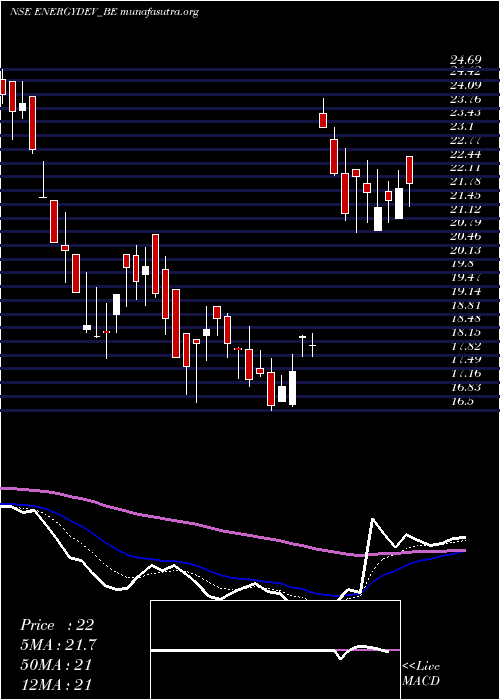The width and height of the screenshot is (500, 700).
Task: Click the 19.8 price axis label
Action: coord(462,264)
